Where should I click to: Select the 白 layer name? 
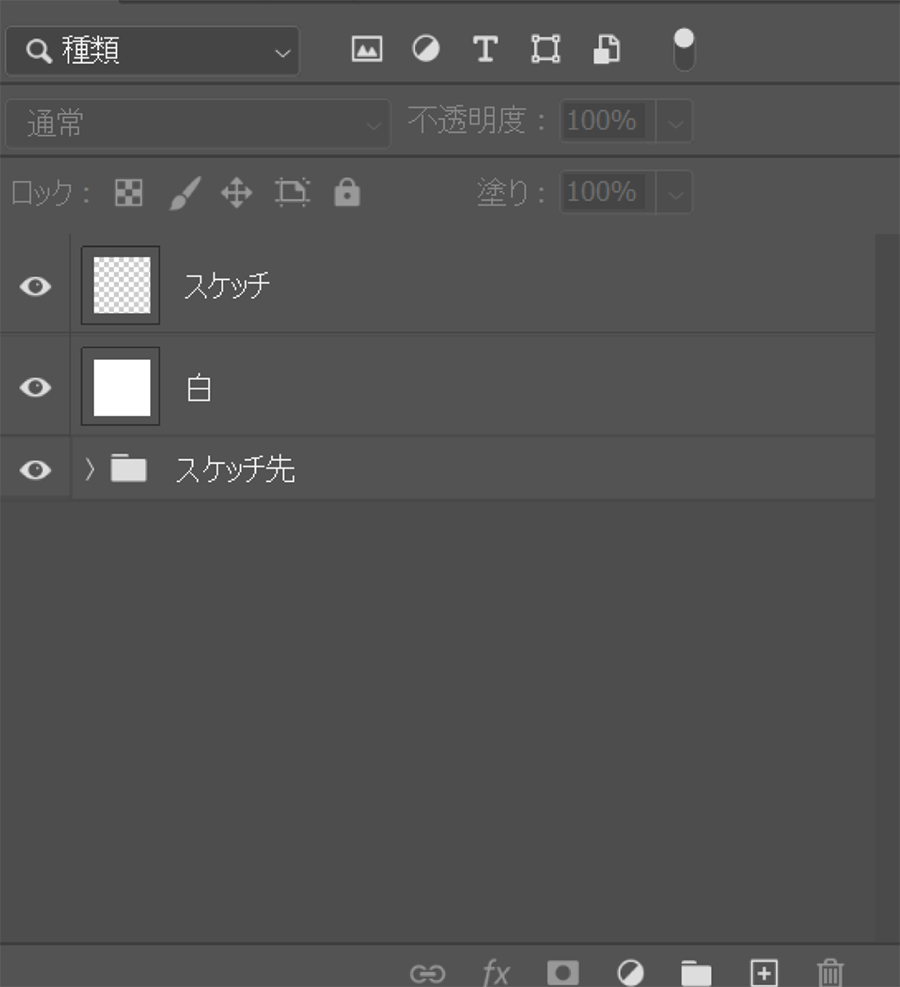pyautogui.click(x=199, y=388)
